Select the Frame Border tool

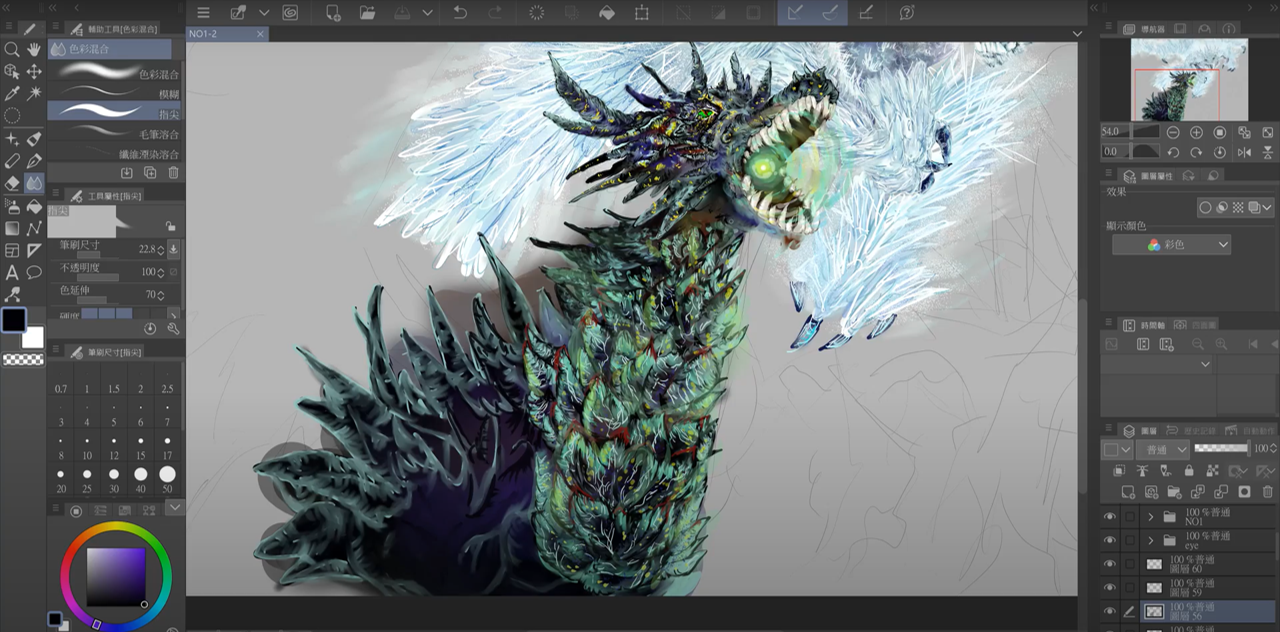(12, 250)
